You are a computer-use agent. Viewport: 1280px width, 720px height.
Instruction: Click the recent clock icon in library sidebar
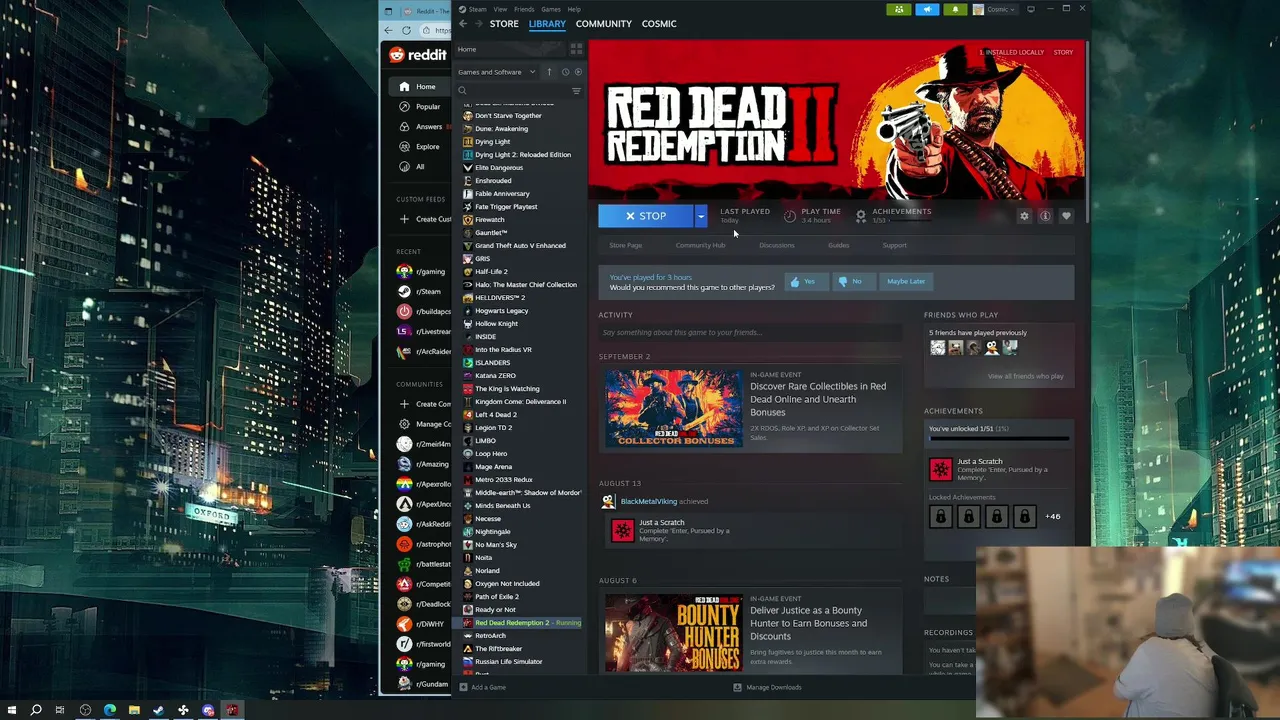tap(565, 72)
